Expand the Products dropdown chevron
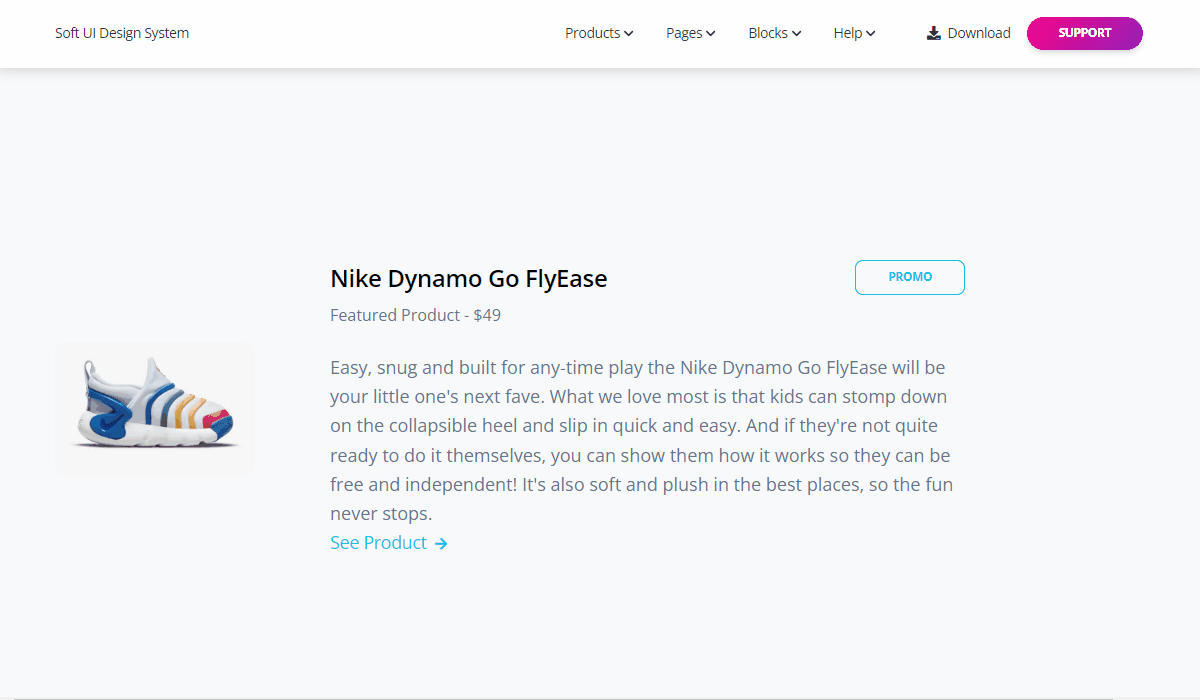The height and width of the screenshot is (700, 1200). point(629,34)
